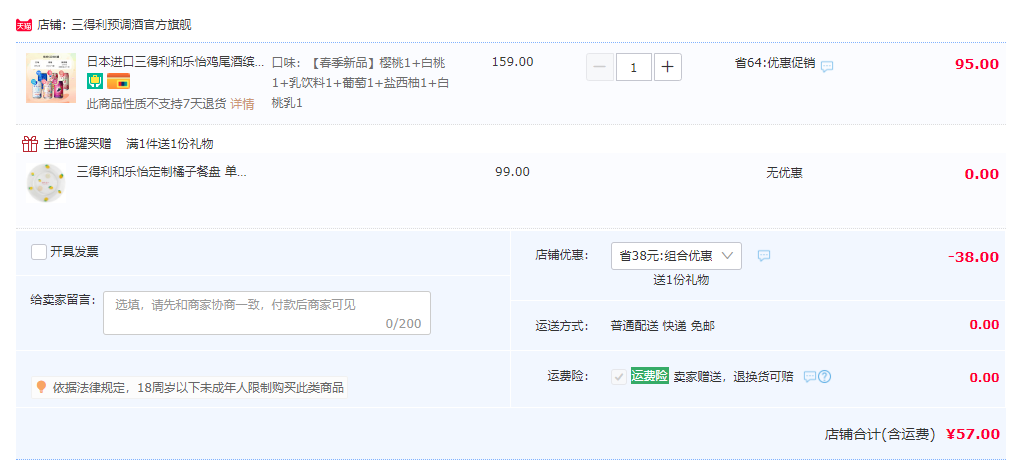Click the 99.00 gift item price

pos(512,172)
